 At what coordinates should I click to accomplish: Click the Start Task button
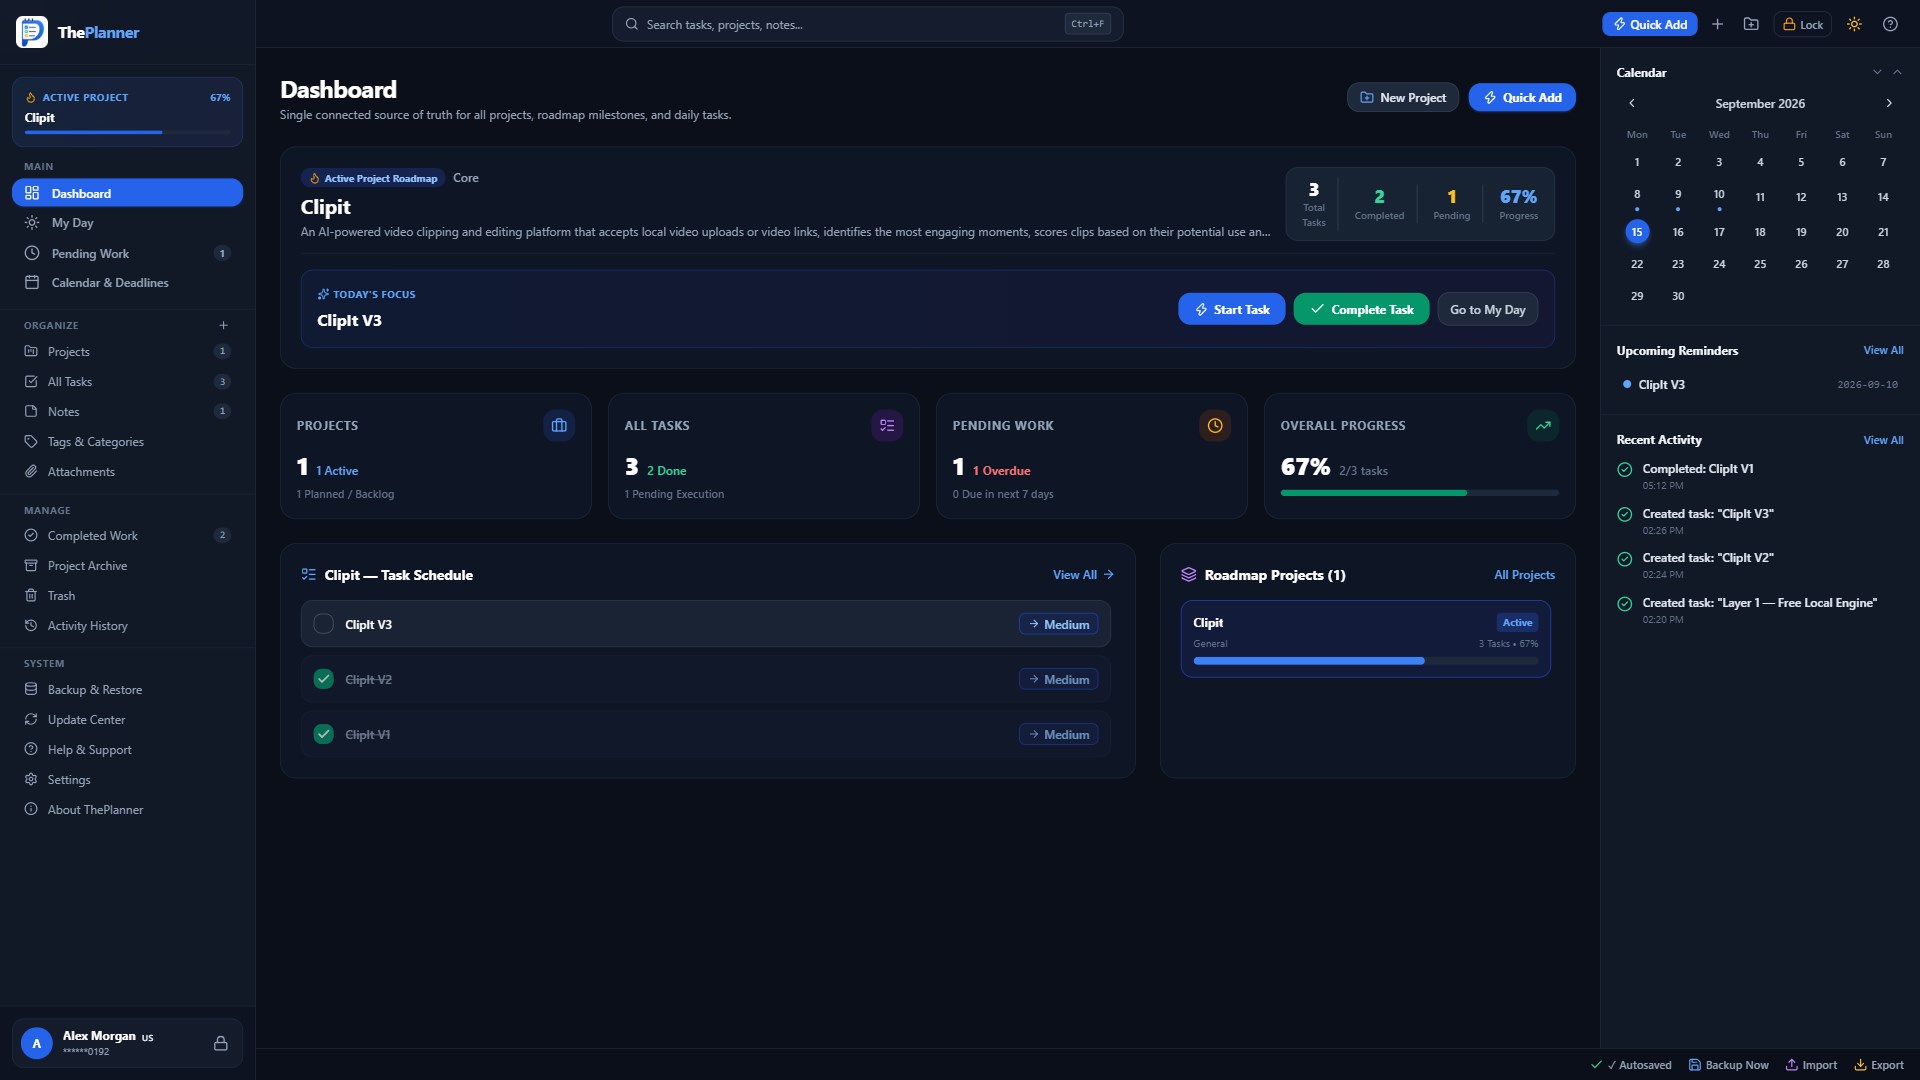1231,309
